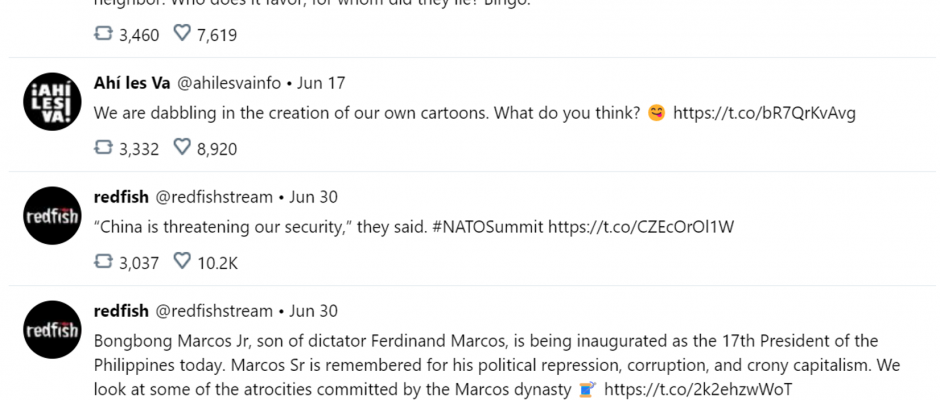The image size is (940, 400).
Task: Open redfish avatar beside Marcos tweet
Action: pos(52,329)
